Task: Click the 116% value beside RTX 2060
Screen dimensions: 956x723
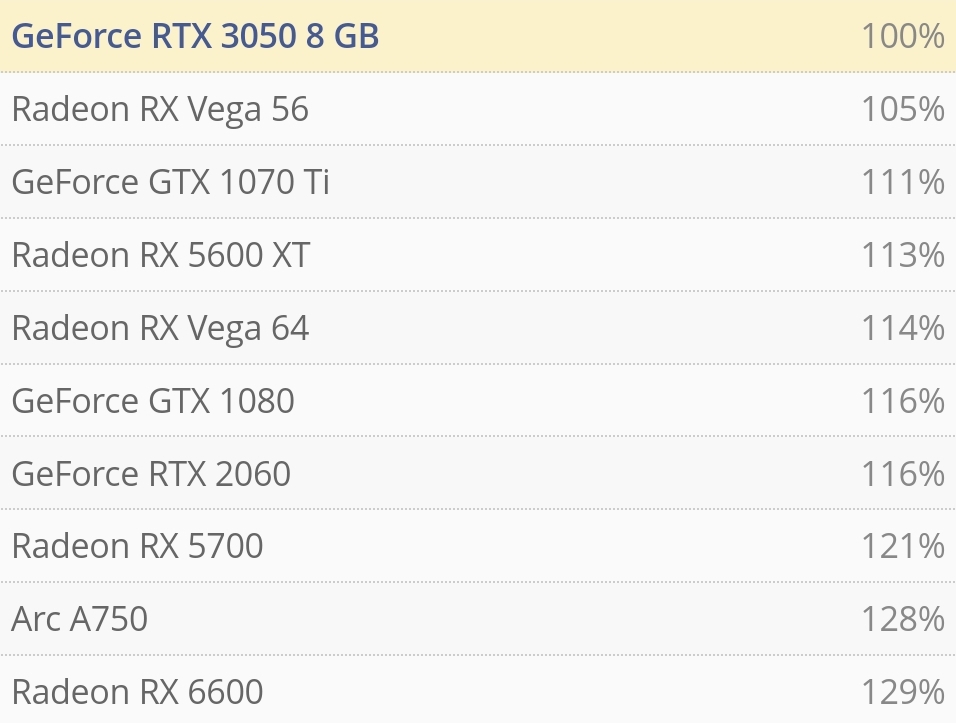Action: pos(902,473)
